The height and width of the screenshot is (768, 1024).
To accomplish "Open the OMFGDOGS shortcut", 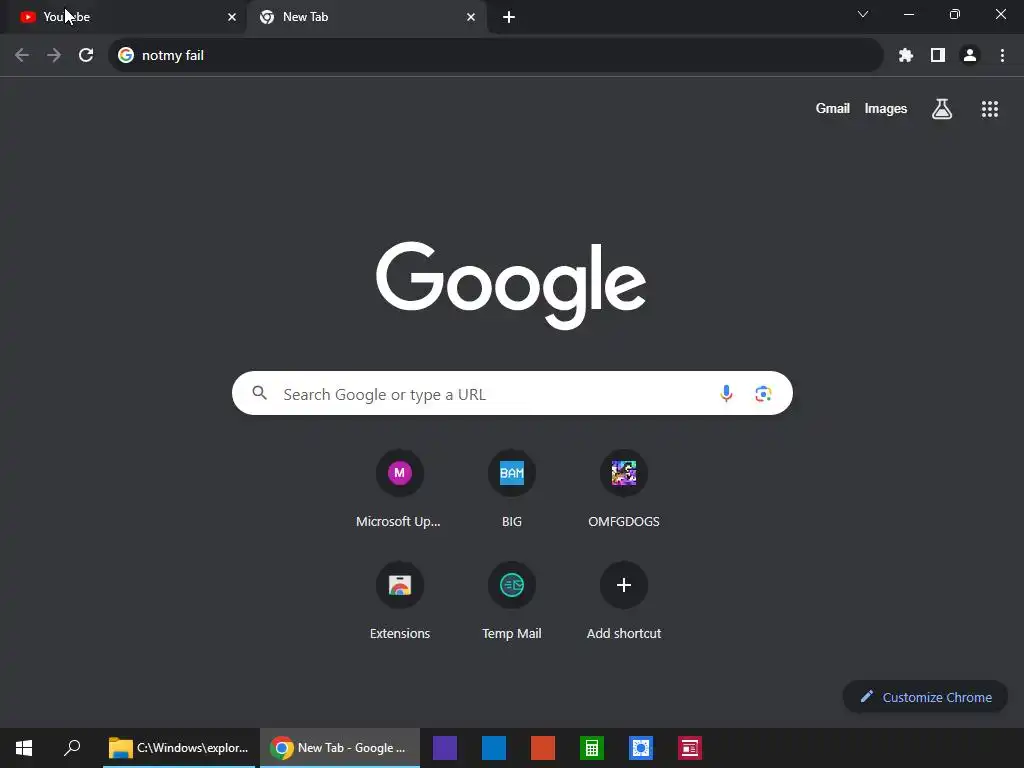I will [x=624, y=490].
